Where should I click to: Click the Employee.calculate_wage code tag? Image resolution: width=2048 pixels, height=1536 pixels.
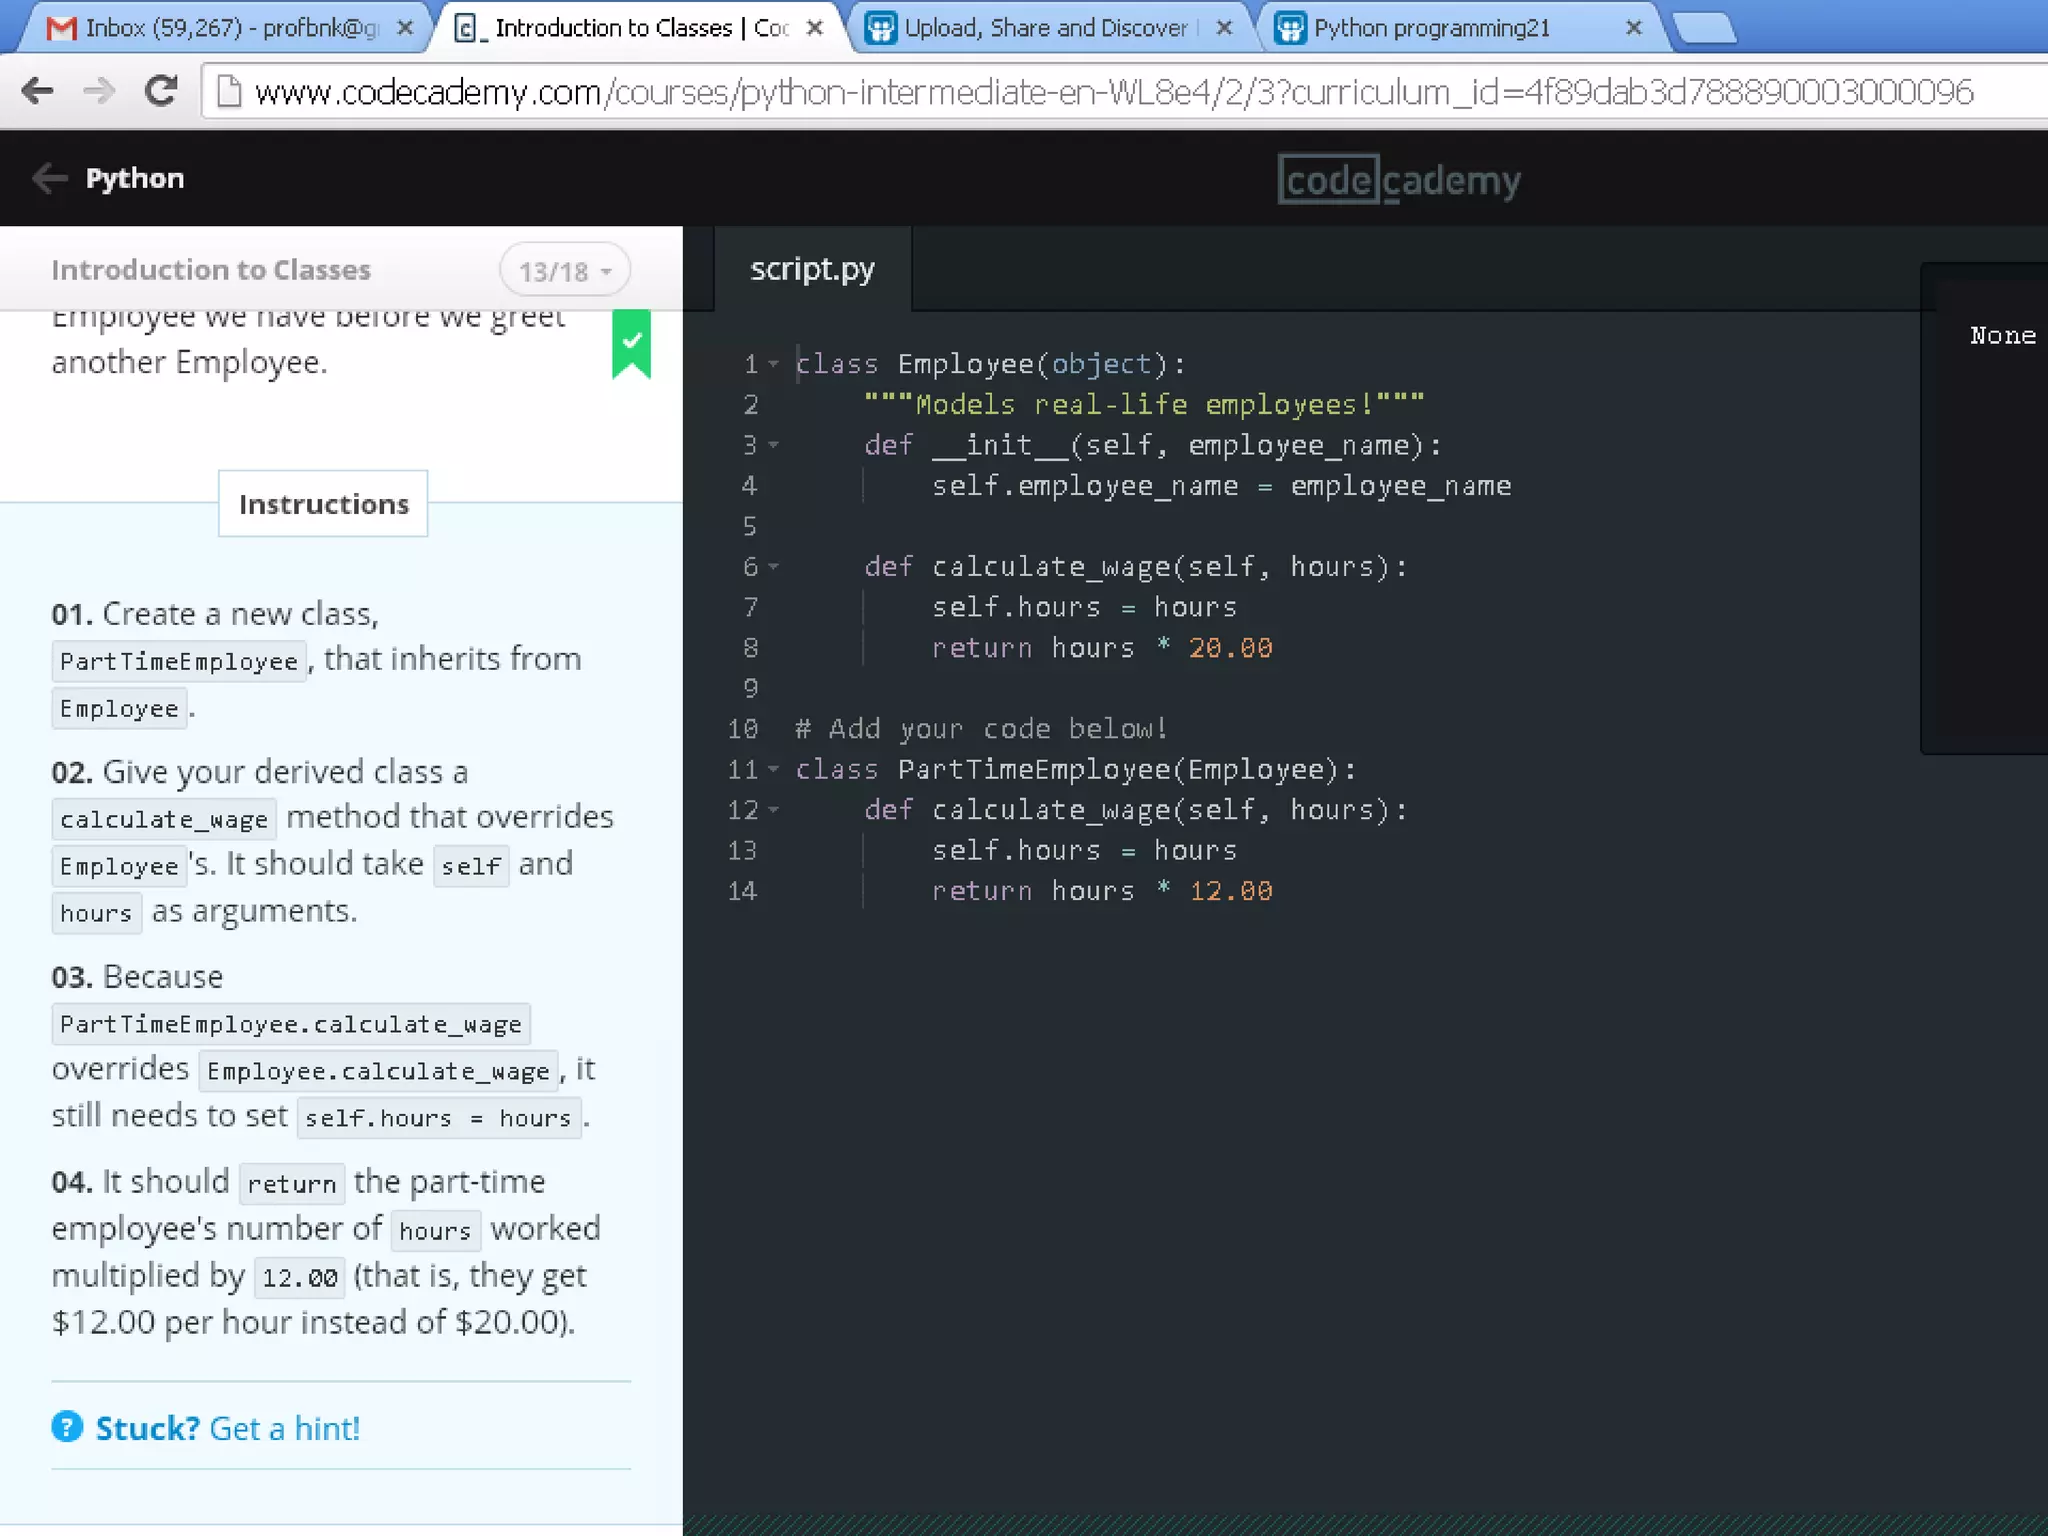click(378, 1071)
